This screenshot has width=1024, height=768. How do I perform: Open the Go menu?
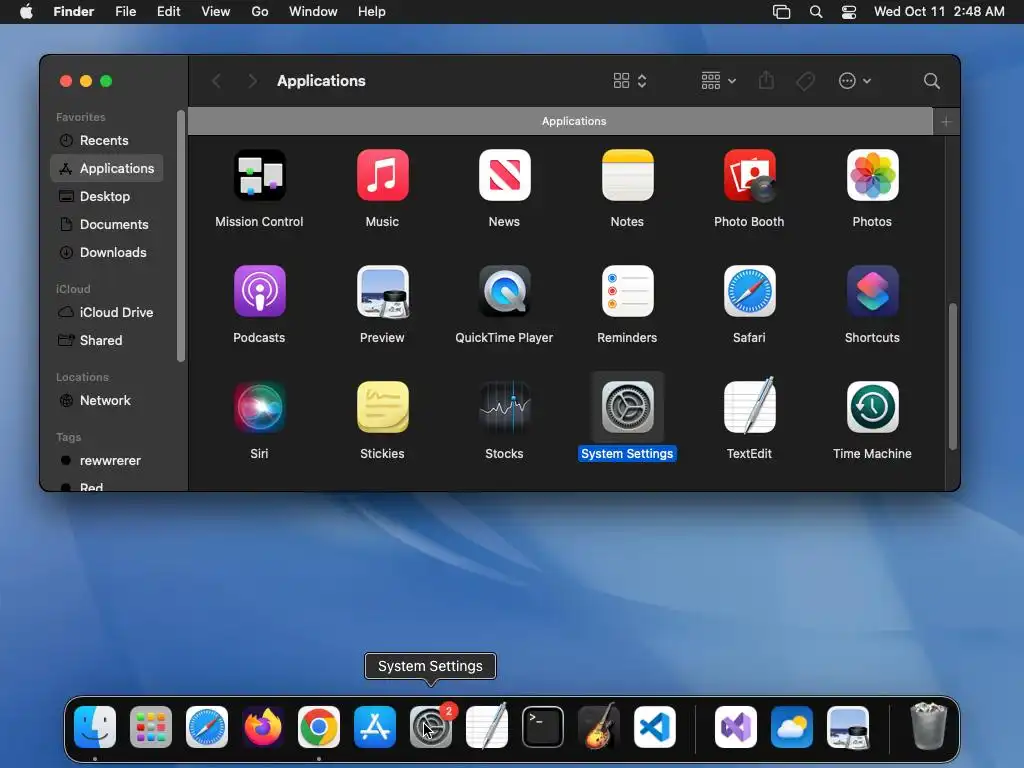pos(260,12)
